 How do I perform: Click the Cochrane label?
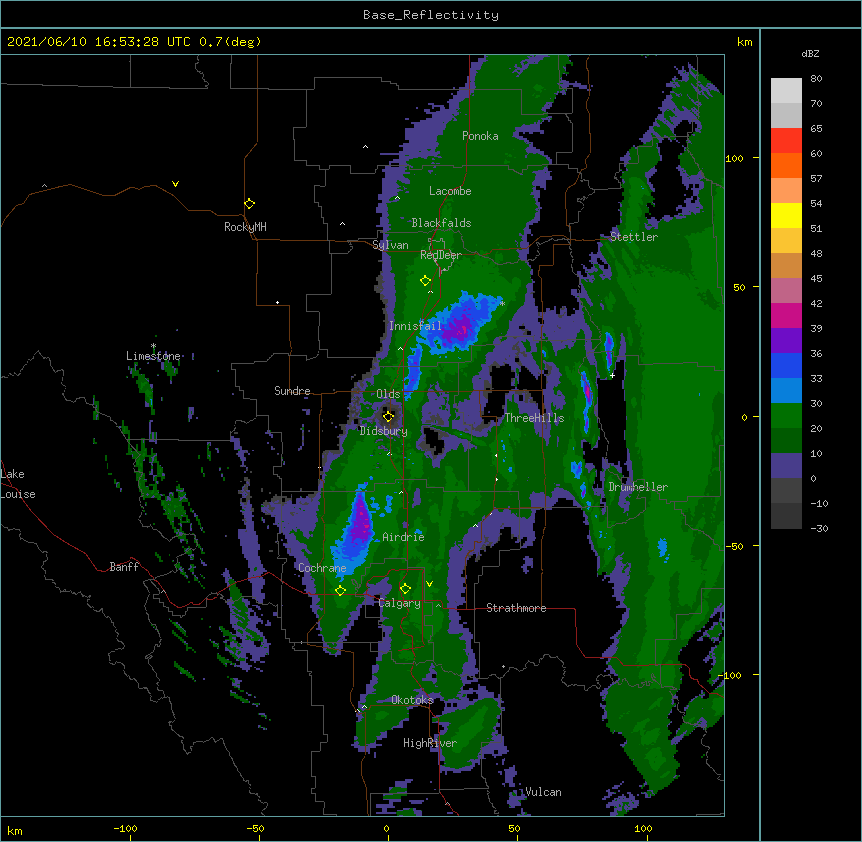click(322, 568)
